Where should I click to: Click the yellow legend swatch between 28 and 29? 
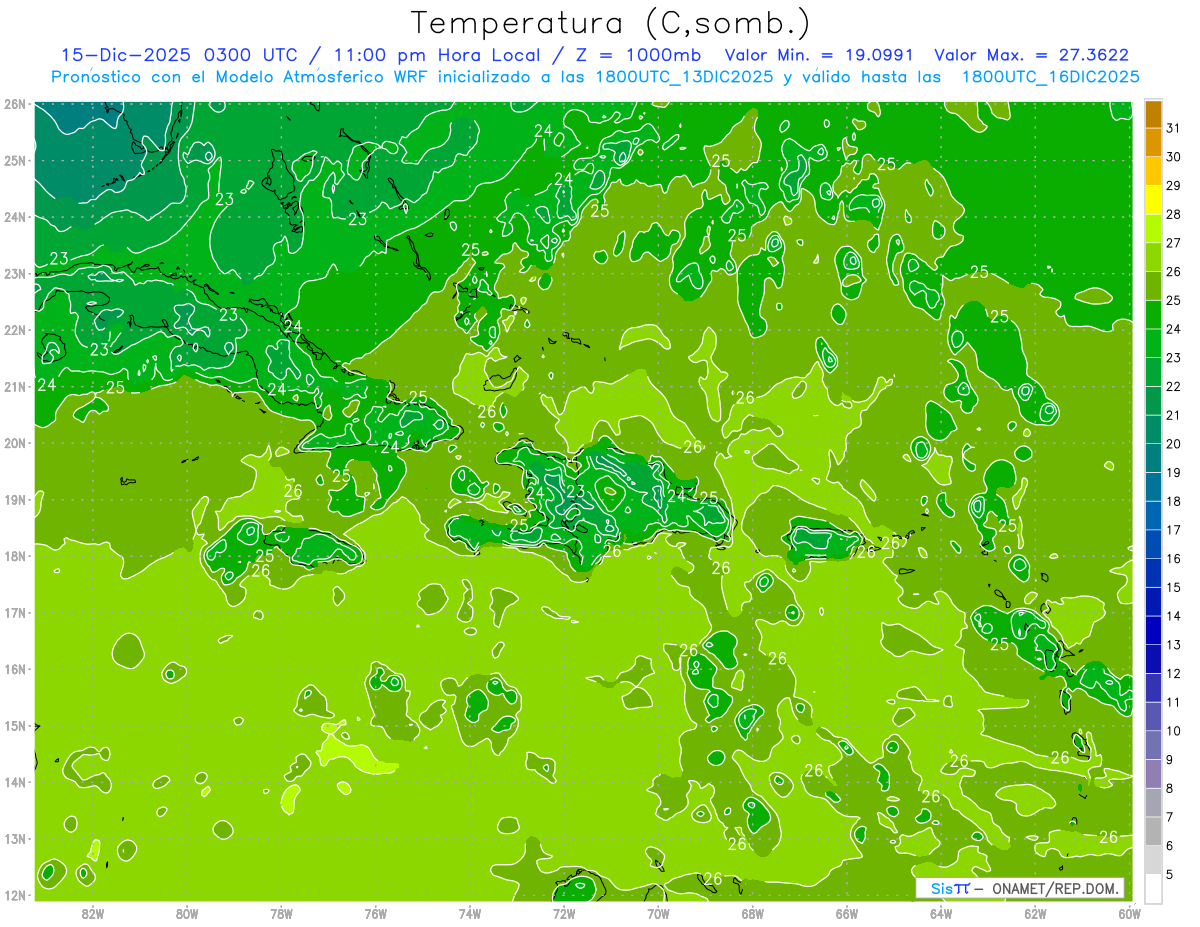point(1153,200)
